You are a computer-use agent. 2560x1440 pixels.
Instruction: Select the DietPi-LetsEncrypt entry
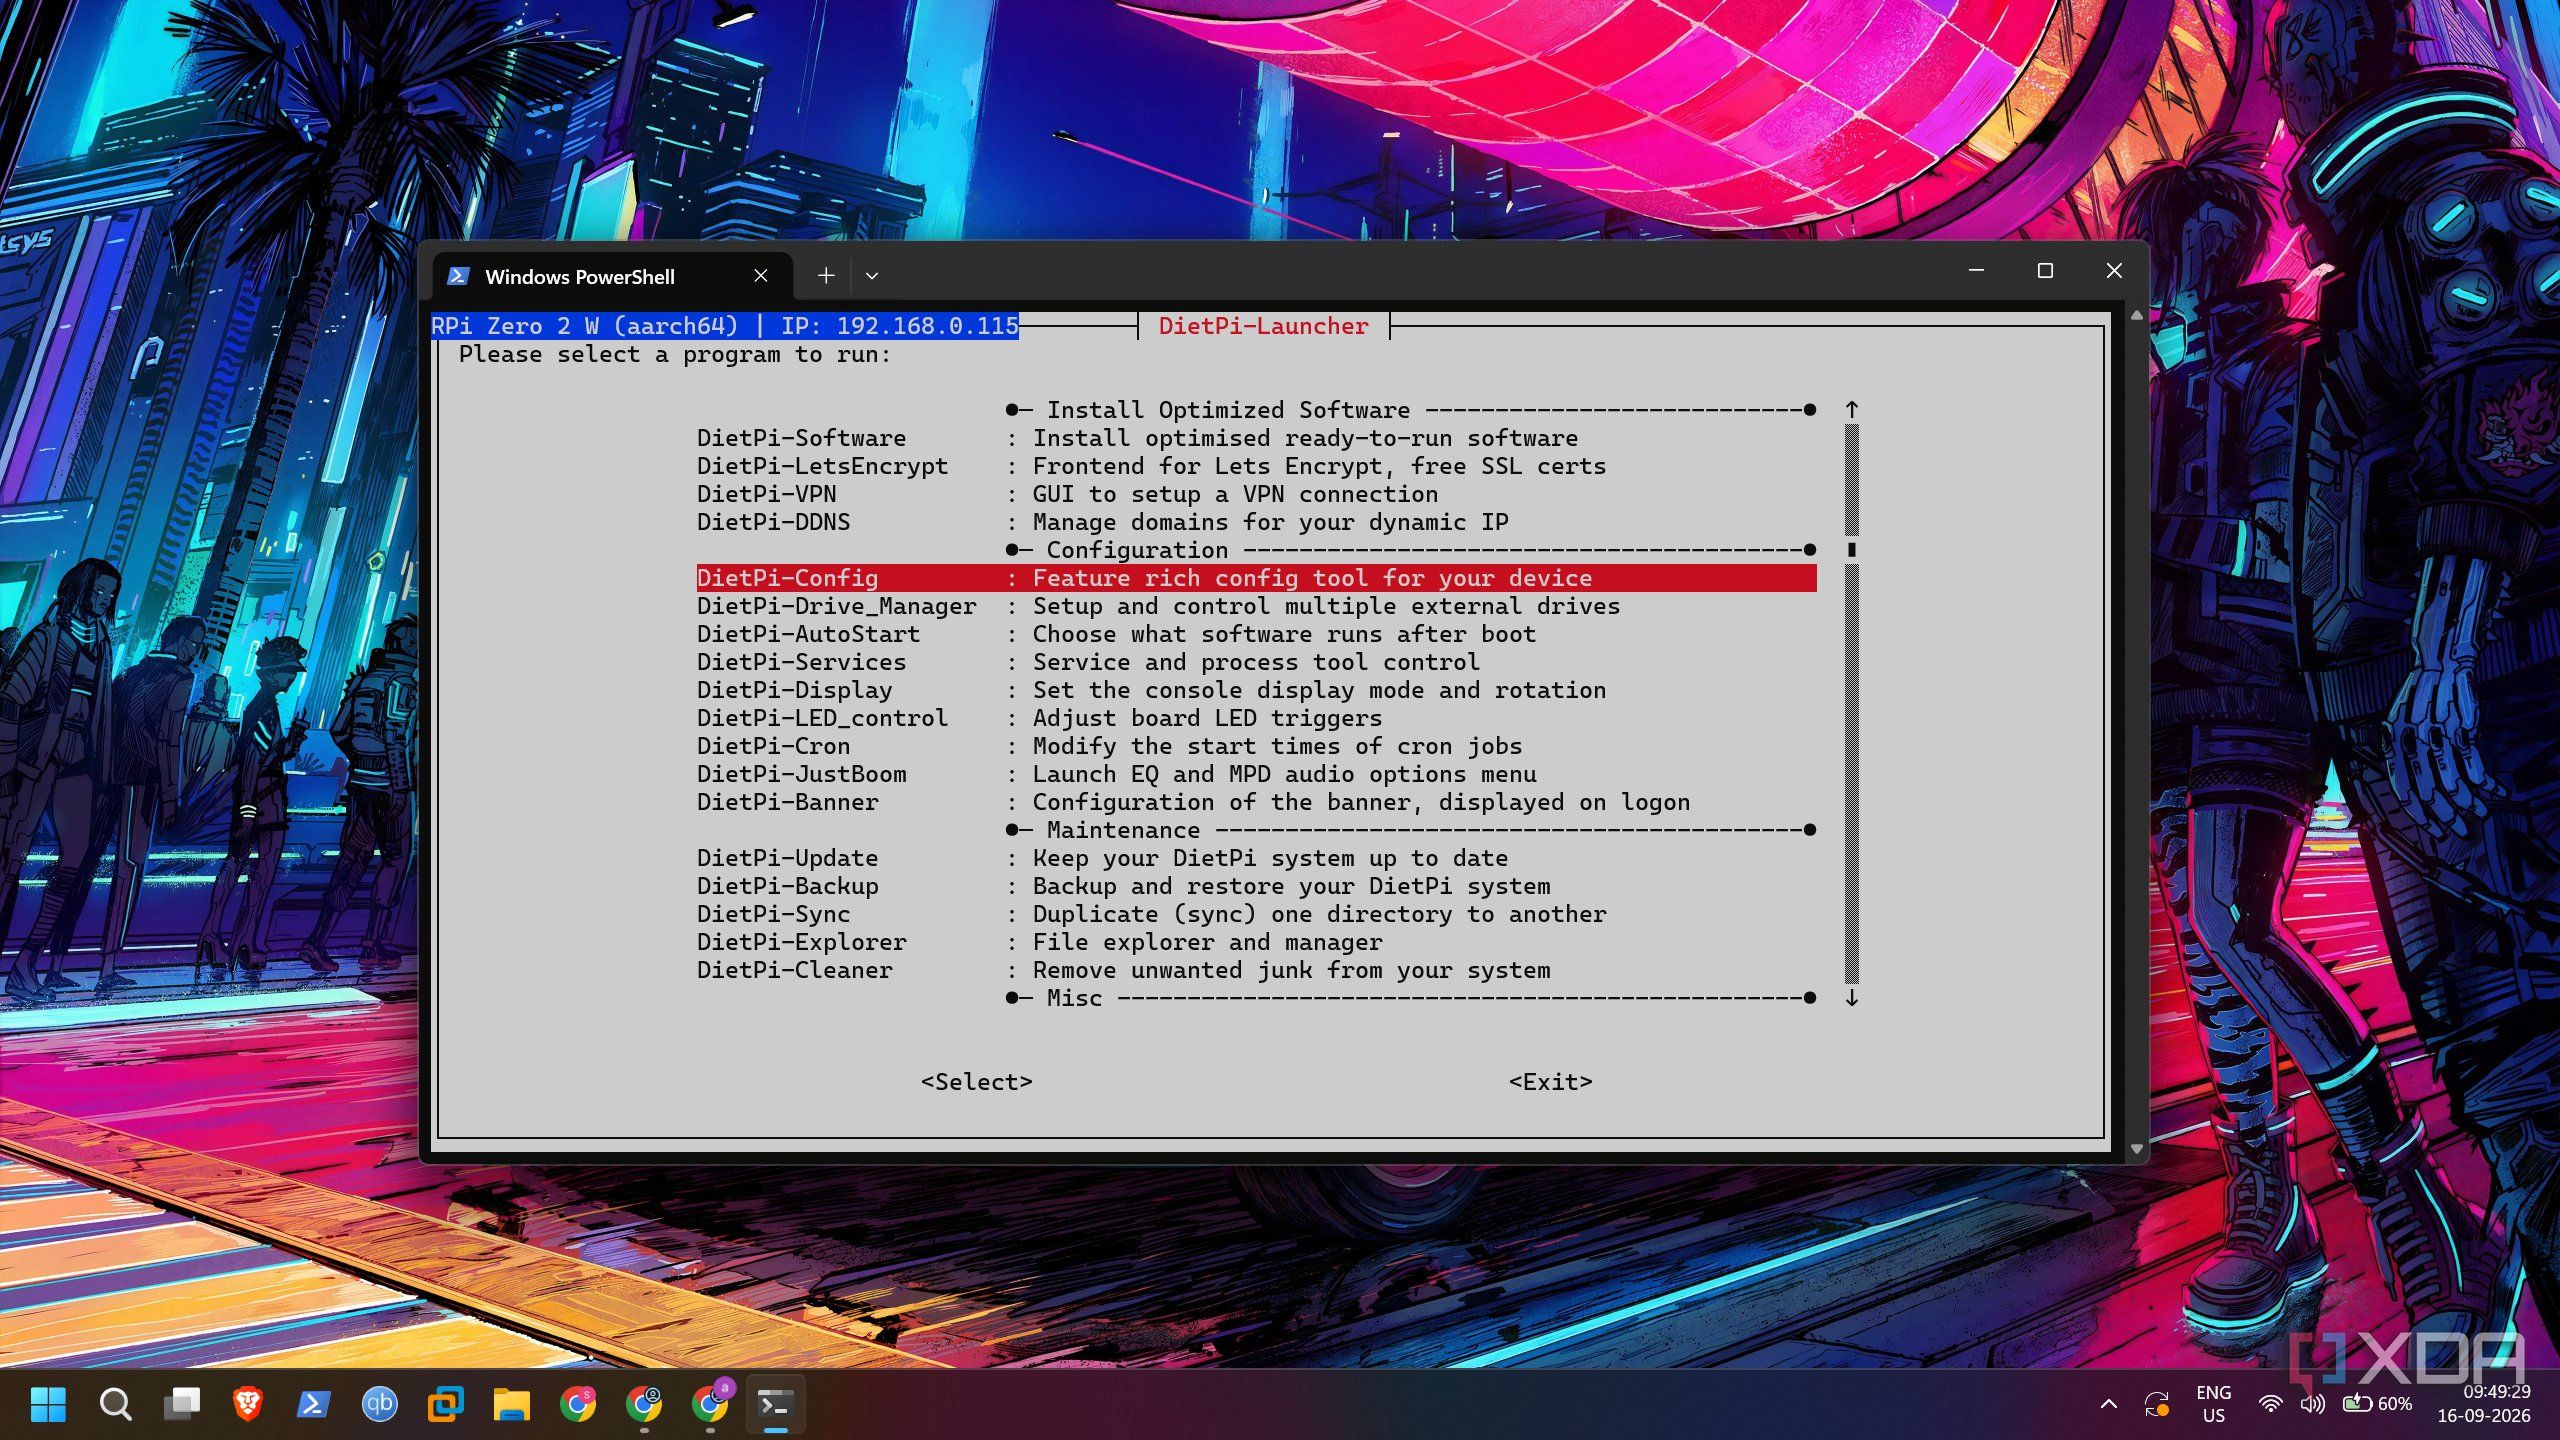click(1256, 466)
